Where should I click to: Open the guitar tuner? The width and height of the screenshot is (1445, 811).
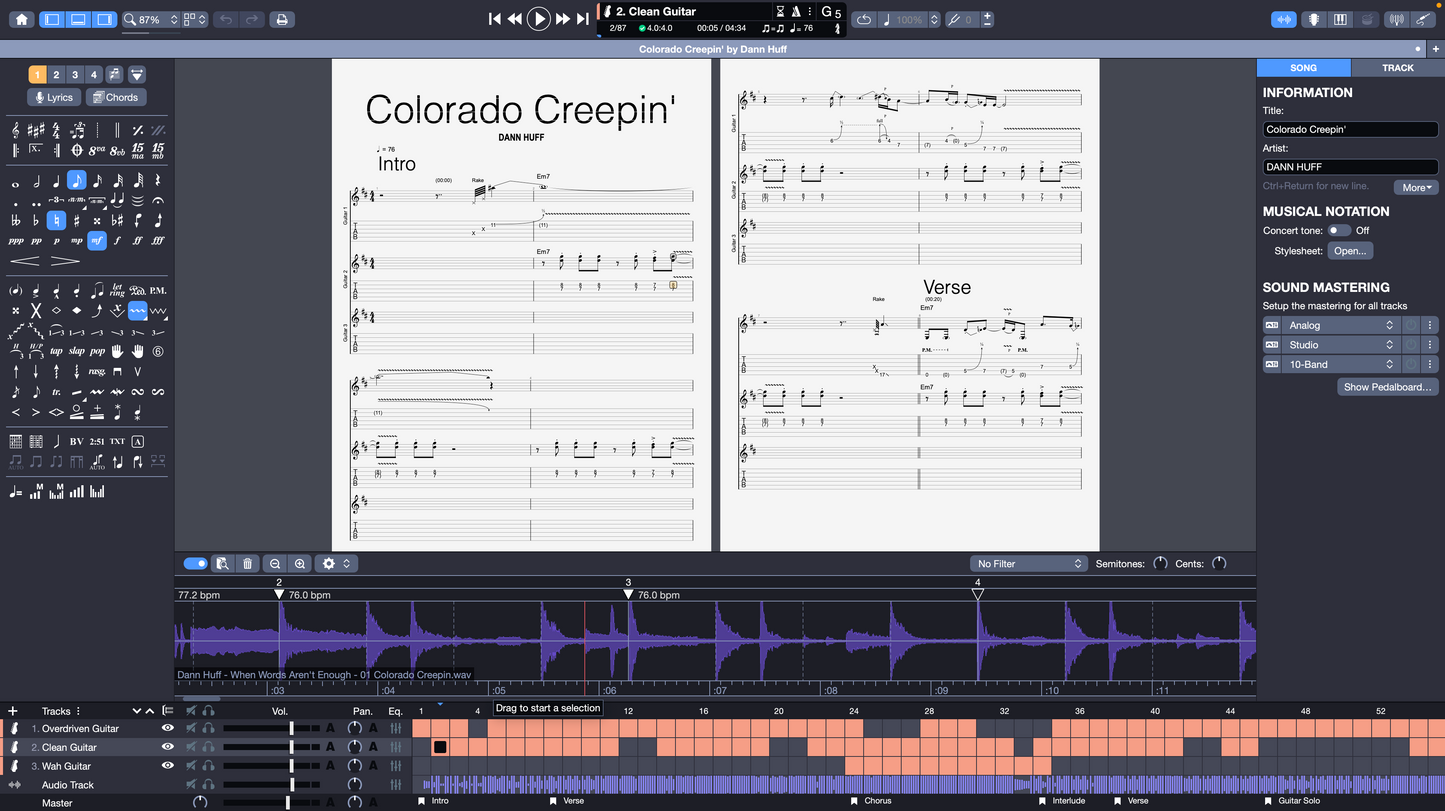click(1397, 19)
